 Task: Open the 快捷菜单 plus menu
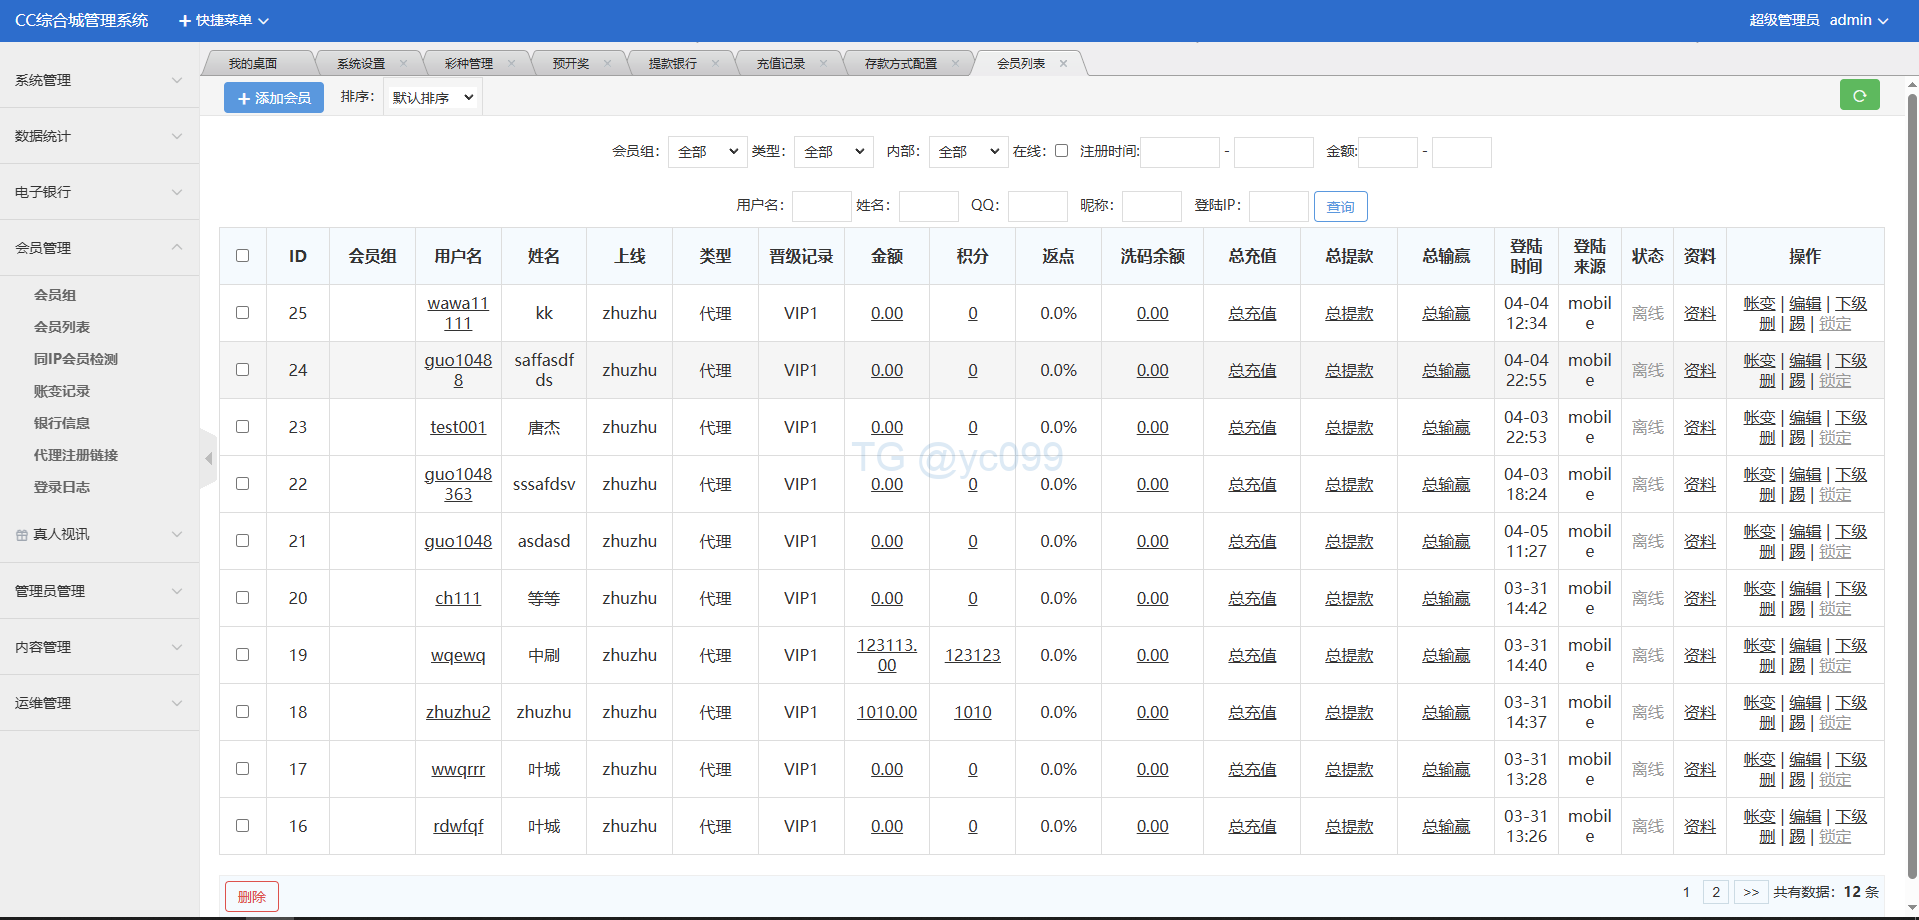point(223,20)
